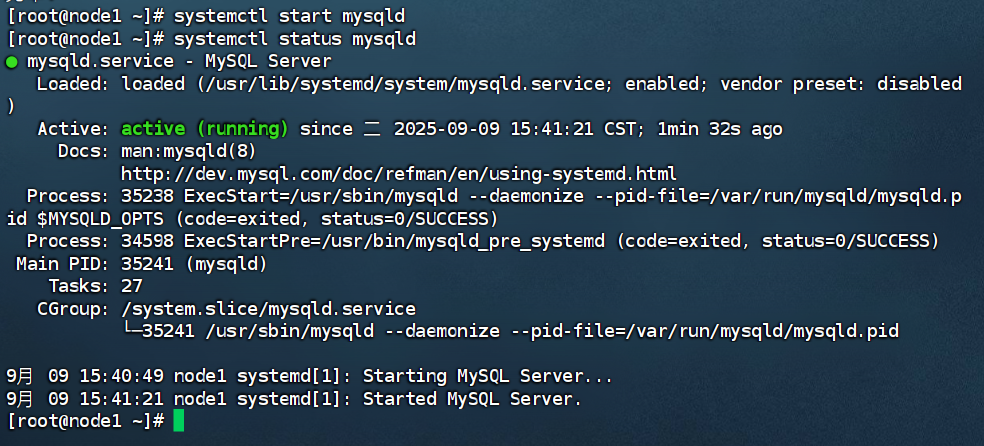Click the green "active (running)" status text
984x446 pixels.
pos(205,129)
